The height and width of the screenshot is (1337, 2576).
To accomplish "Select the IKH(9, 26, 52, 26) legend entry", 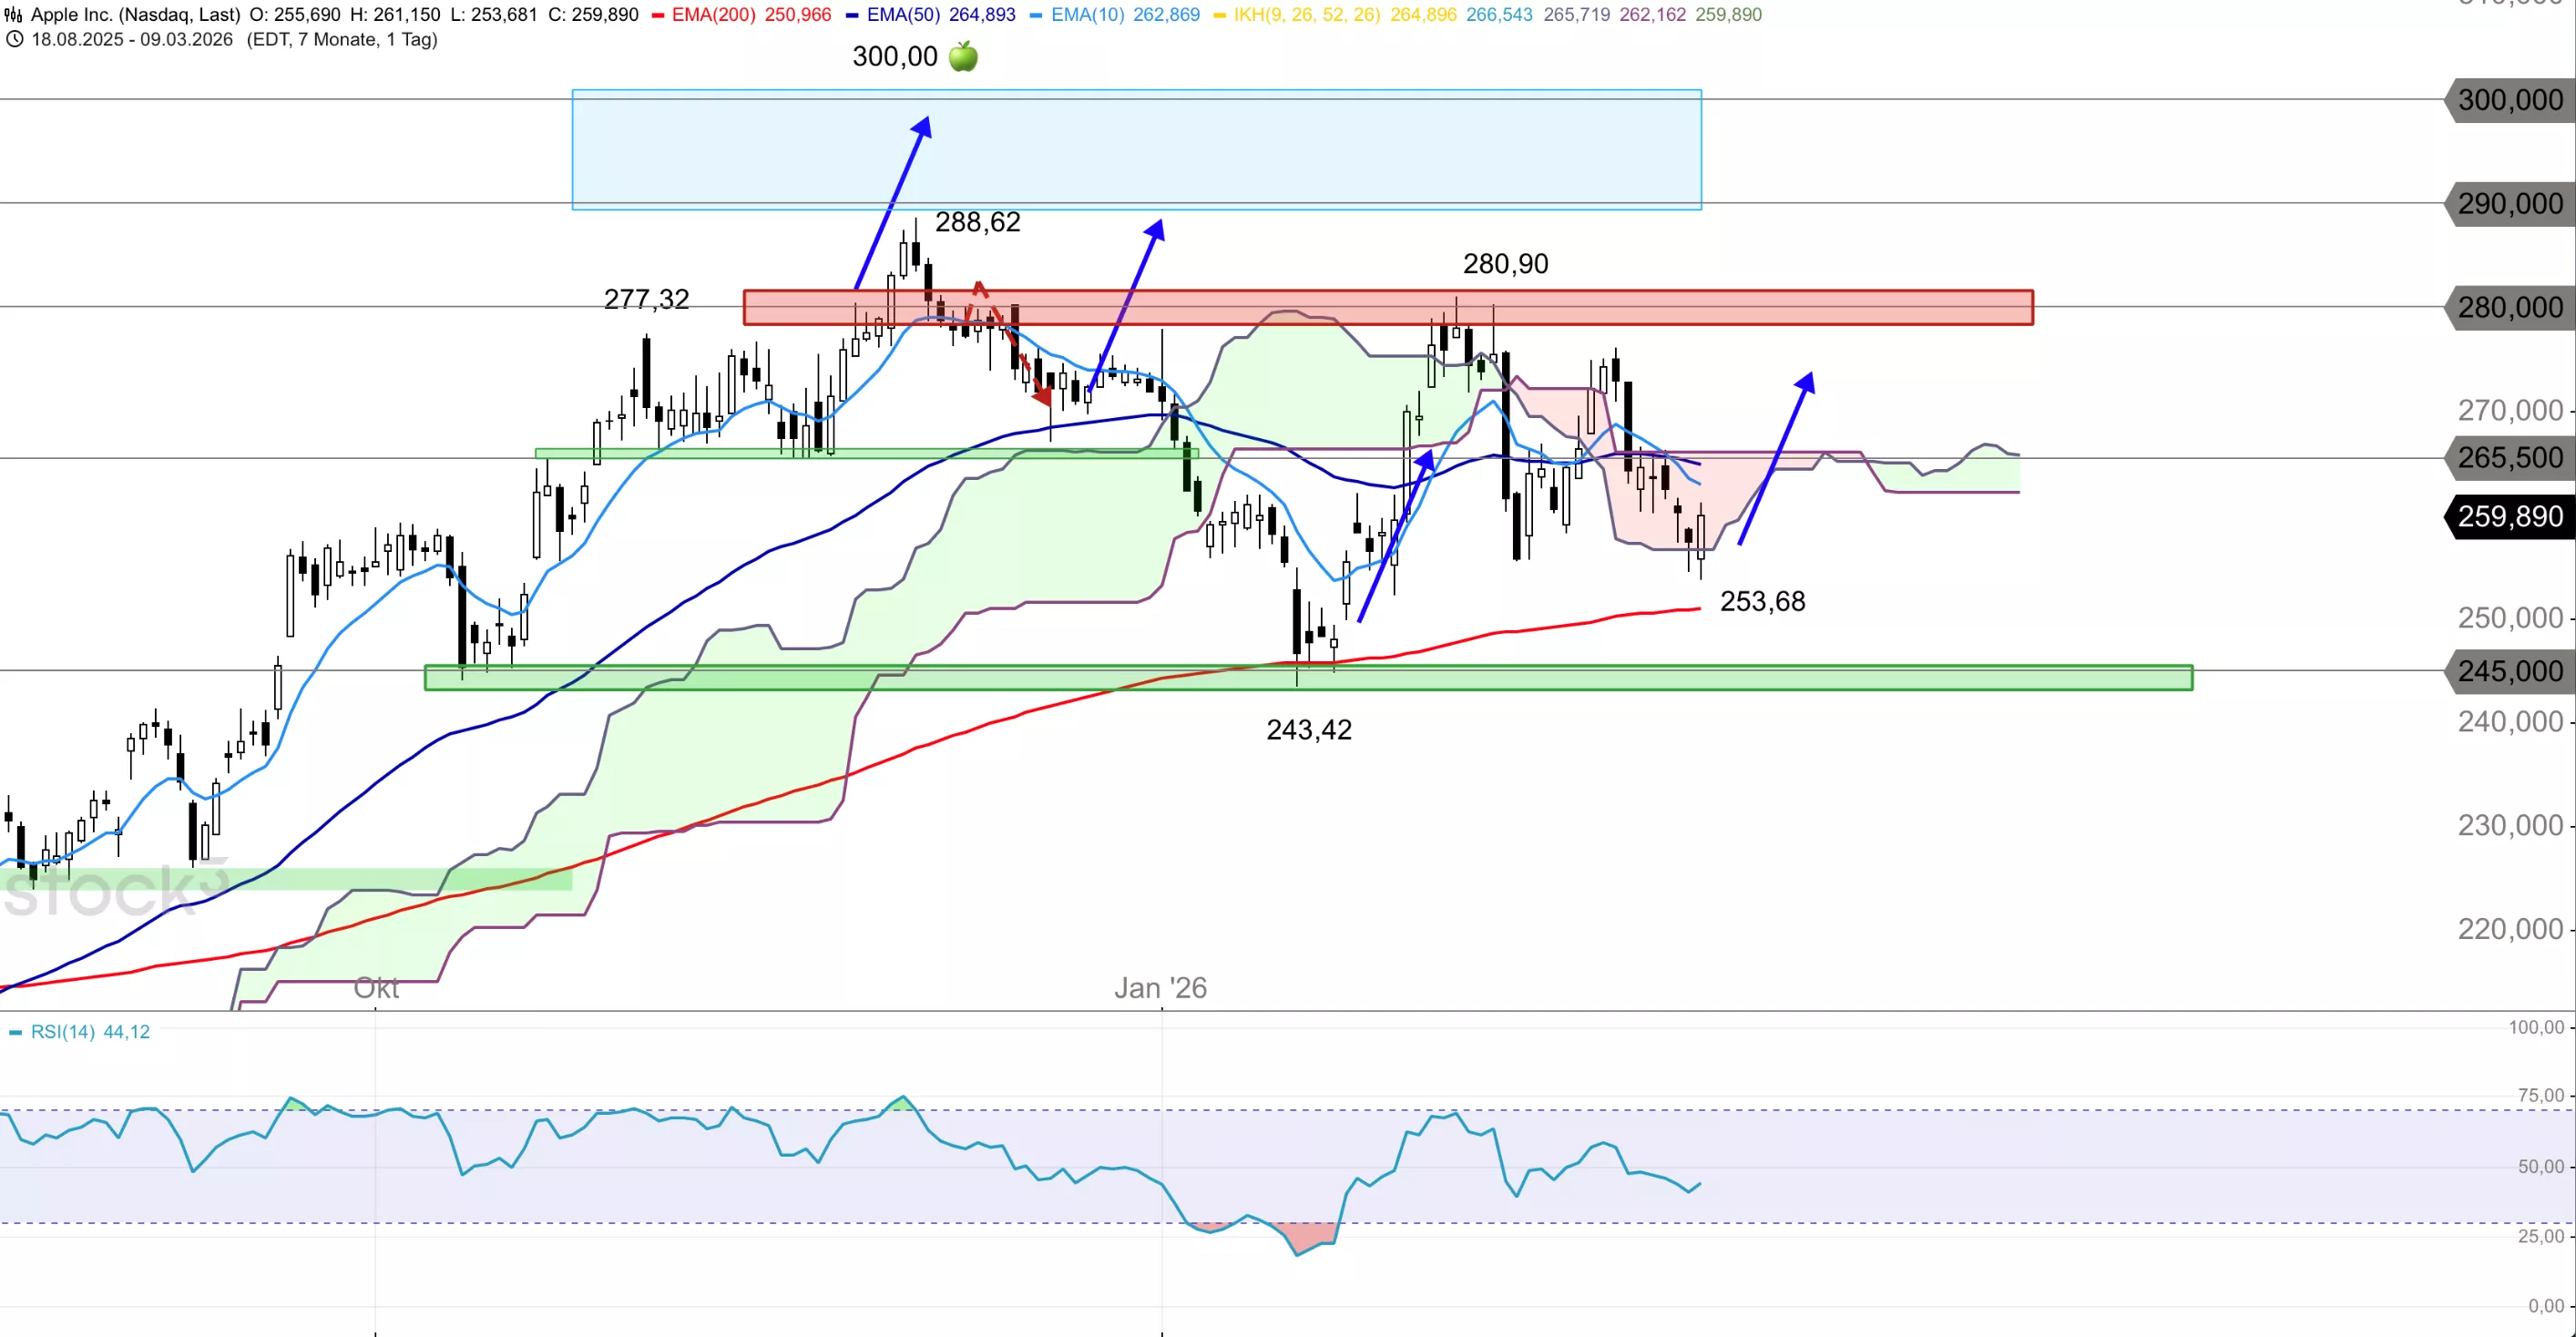I will [1306, 15].
